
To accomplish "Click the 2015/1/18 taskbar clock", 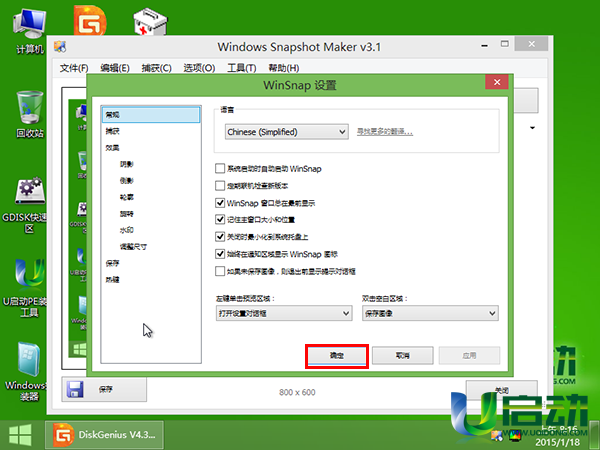I will point(557,442).
